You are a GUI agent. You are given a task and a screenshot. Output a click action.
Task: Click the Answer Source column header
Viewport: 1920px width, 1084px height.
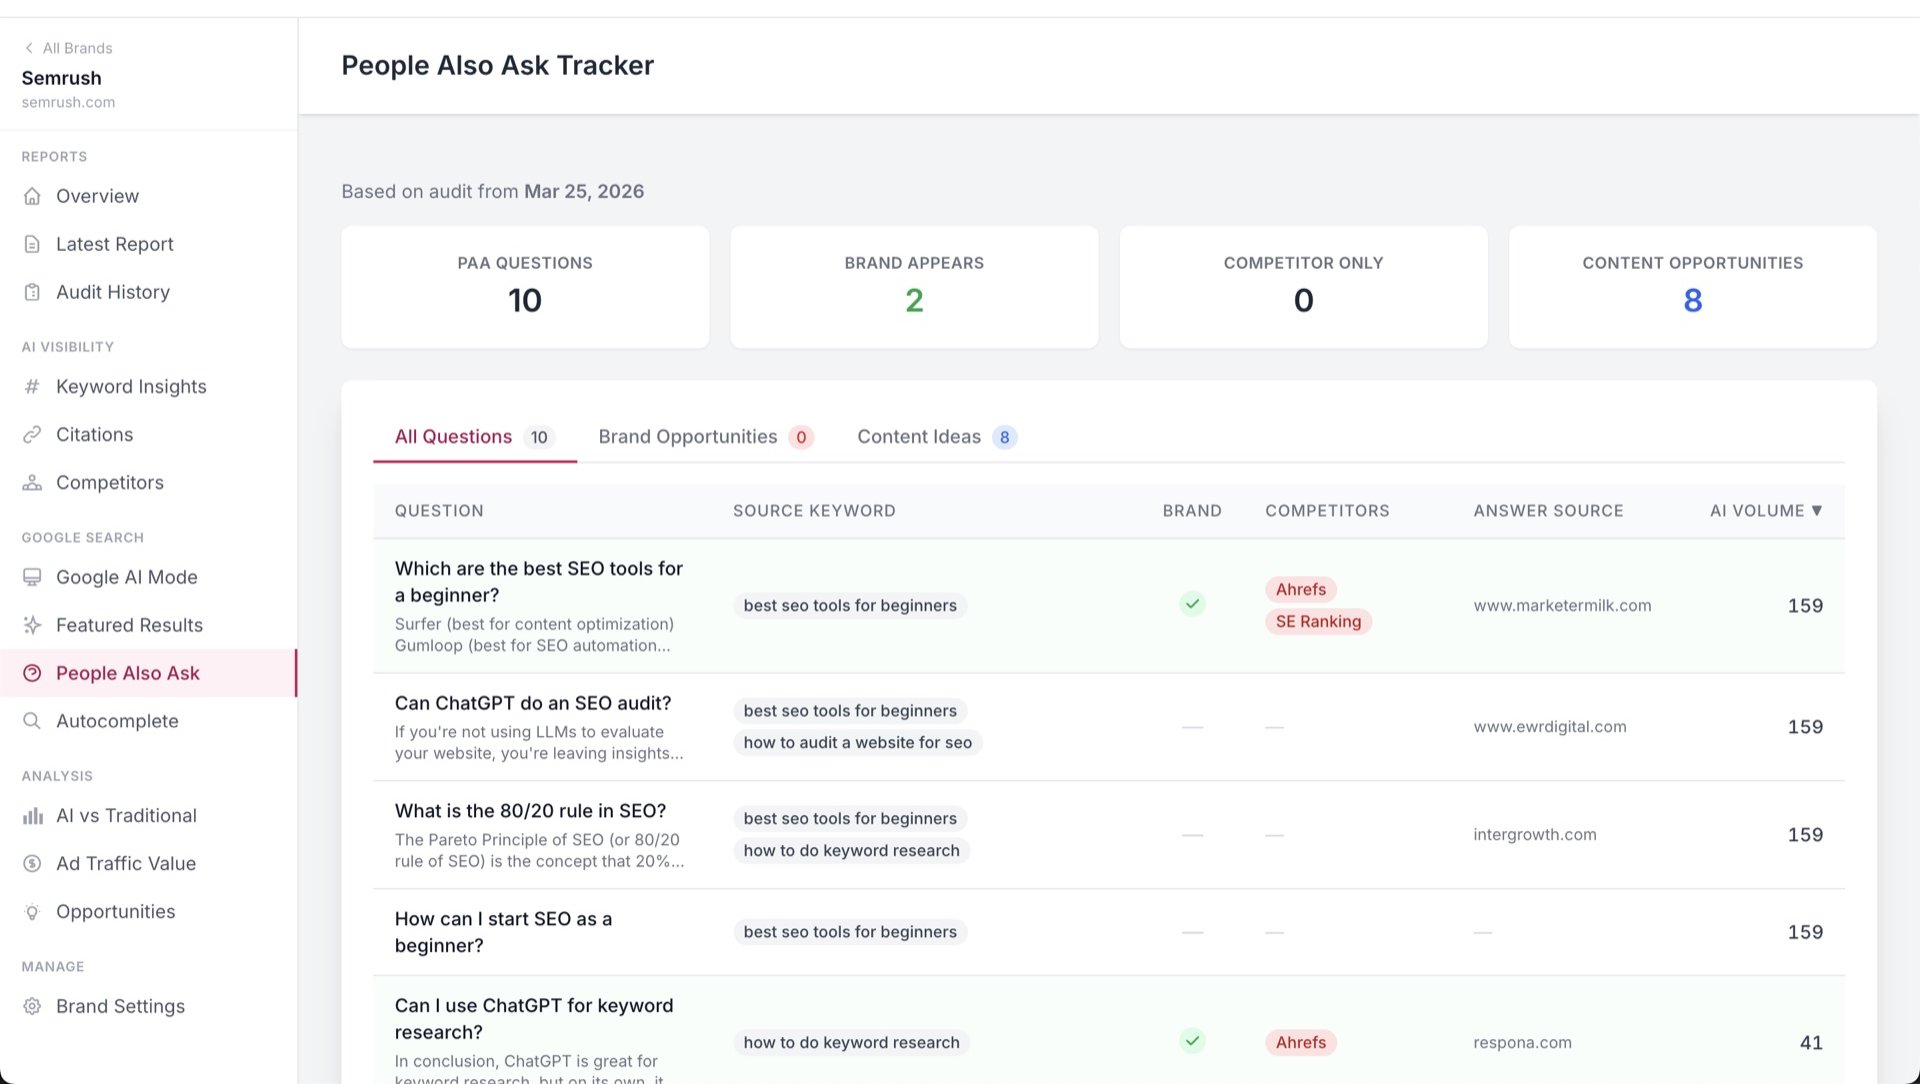point(1548,511)
